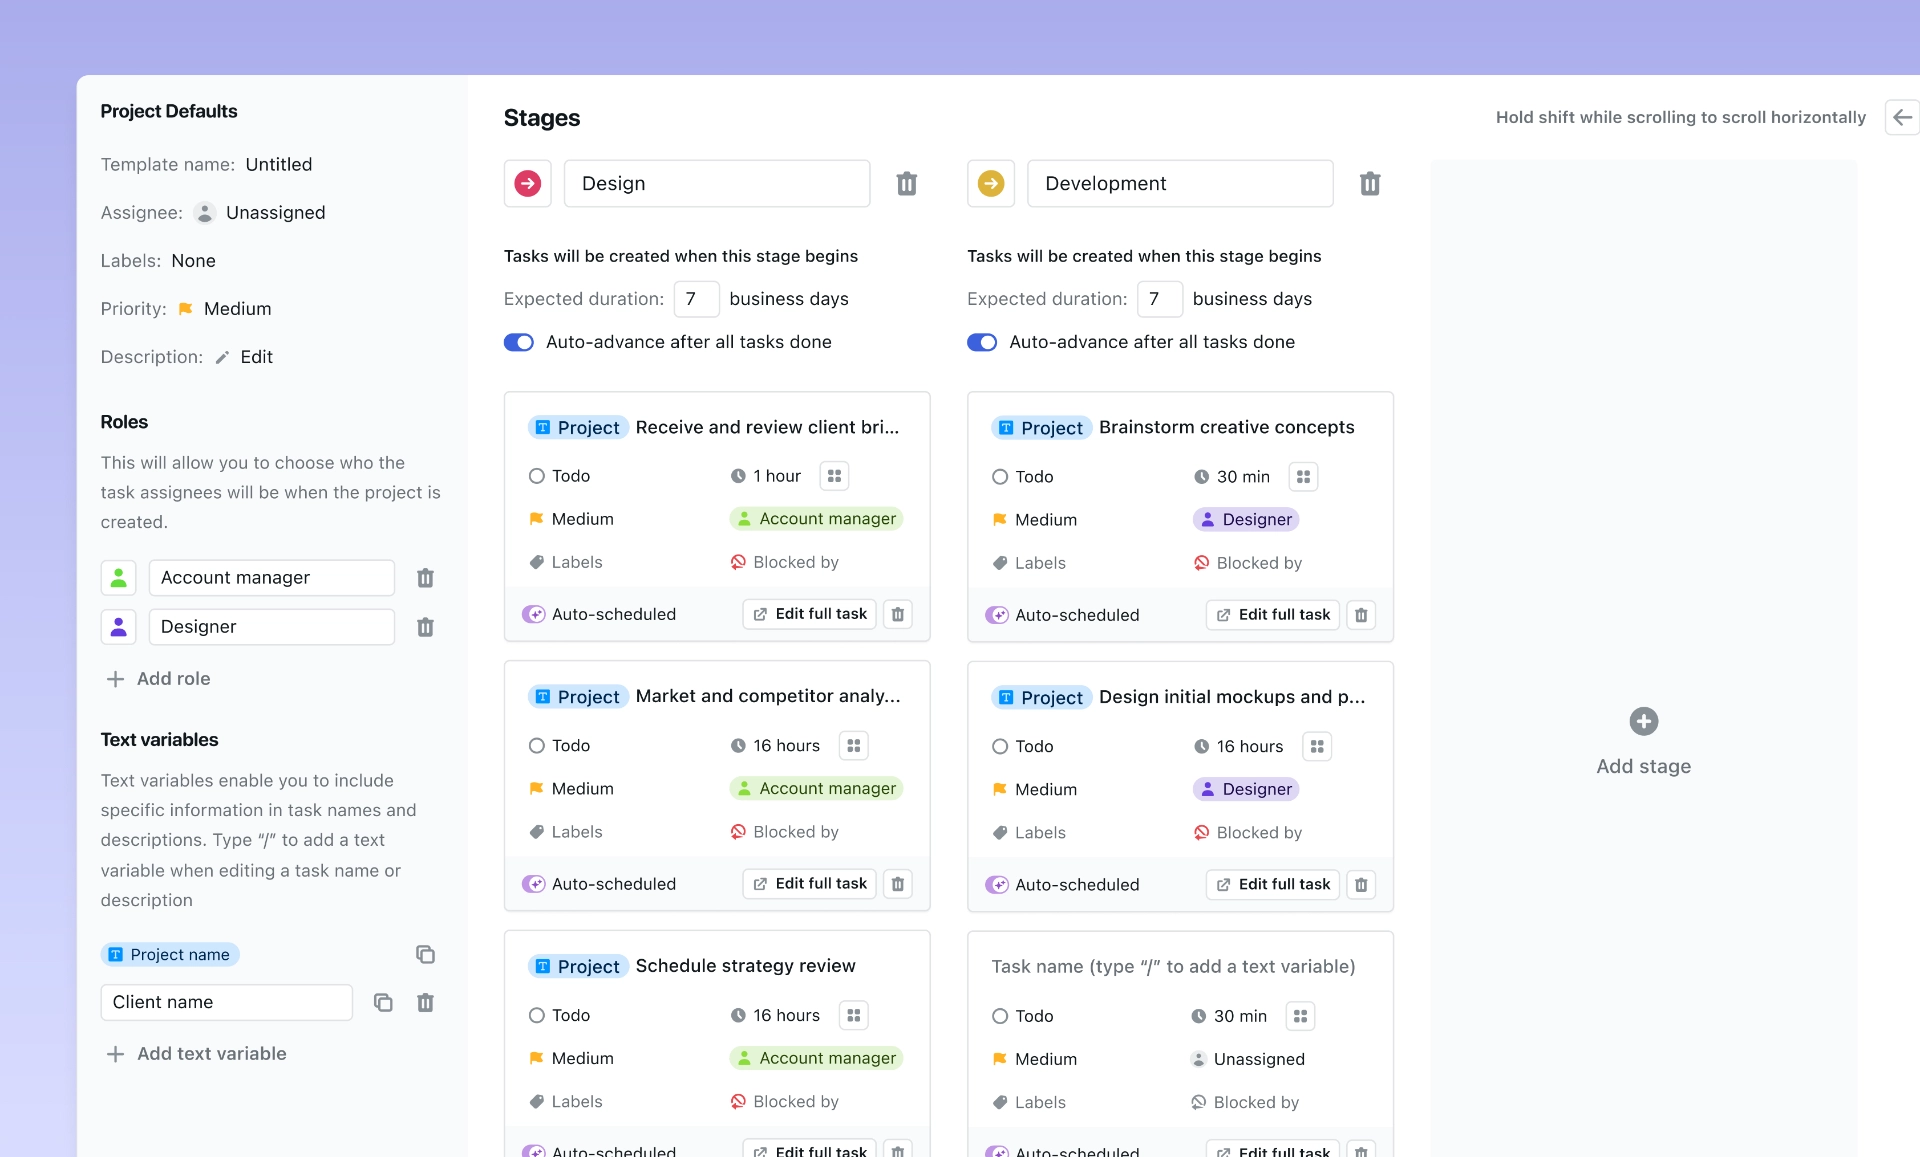Click Todo status circle on Receive and review task

tap(537, 476)
